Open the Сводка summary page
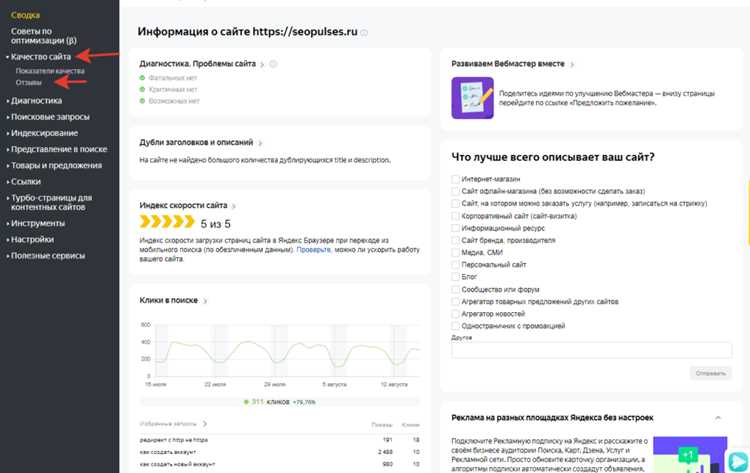Viewport: 750px width, 473px height. (25, 15)
